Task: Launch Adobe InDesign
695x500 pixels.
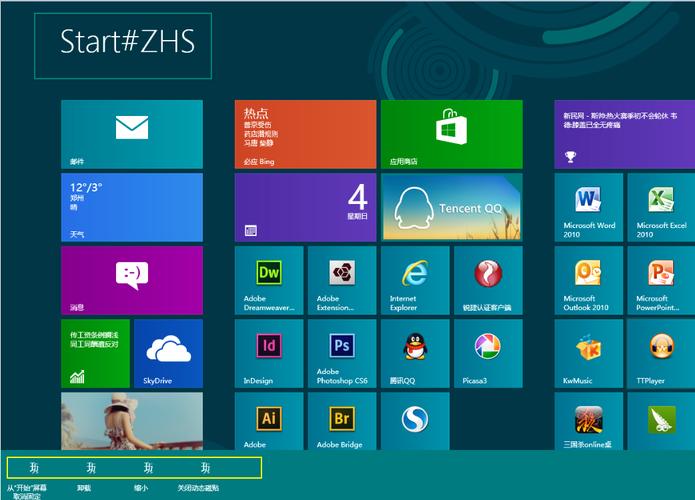Action: coord(269,354)
